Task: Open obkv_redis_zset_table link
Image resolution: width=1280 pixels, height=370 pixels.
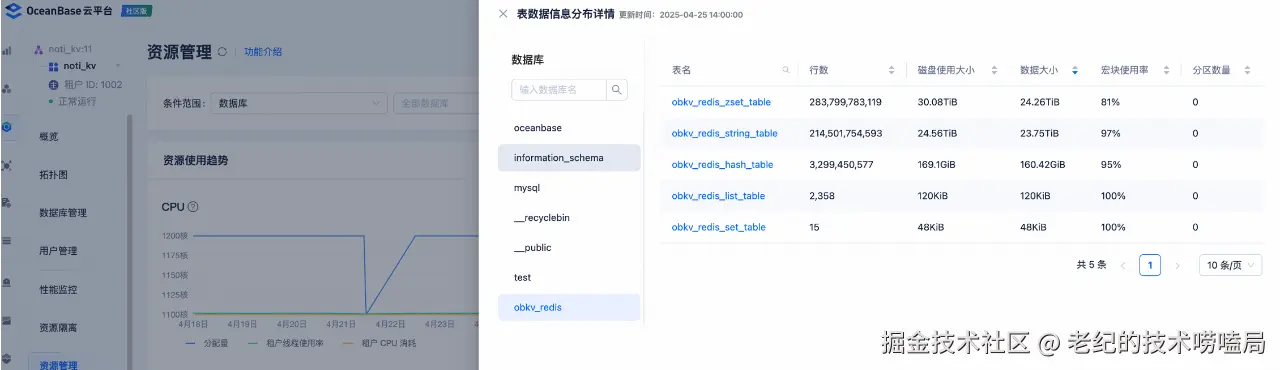Action: (721, 102)
